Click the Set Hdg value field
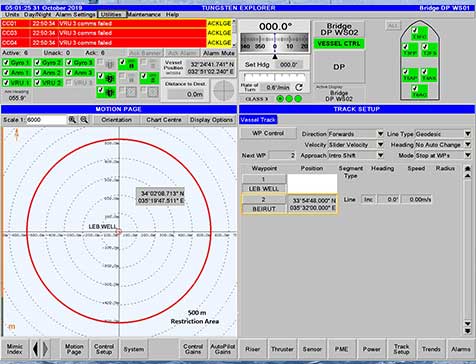 pyautogui.click(x=288, y=65)
